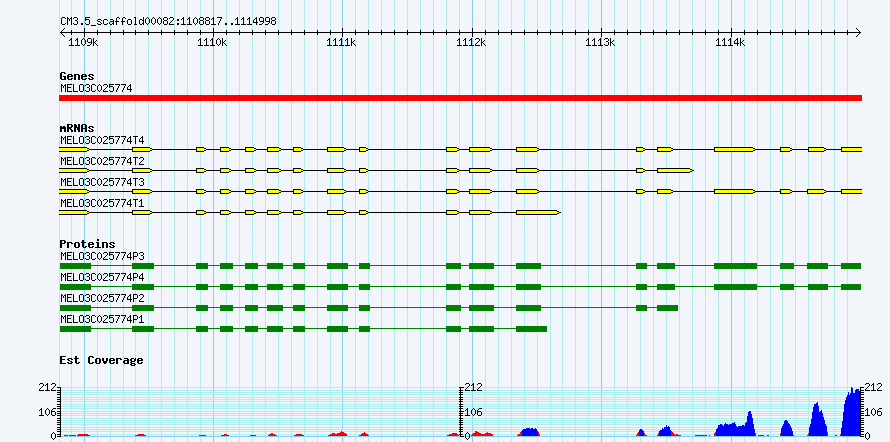This screenshot has width=890, height=442.
Task: Select the MELO3C025774T3 mRNA label
Action: coord(102,182)
